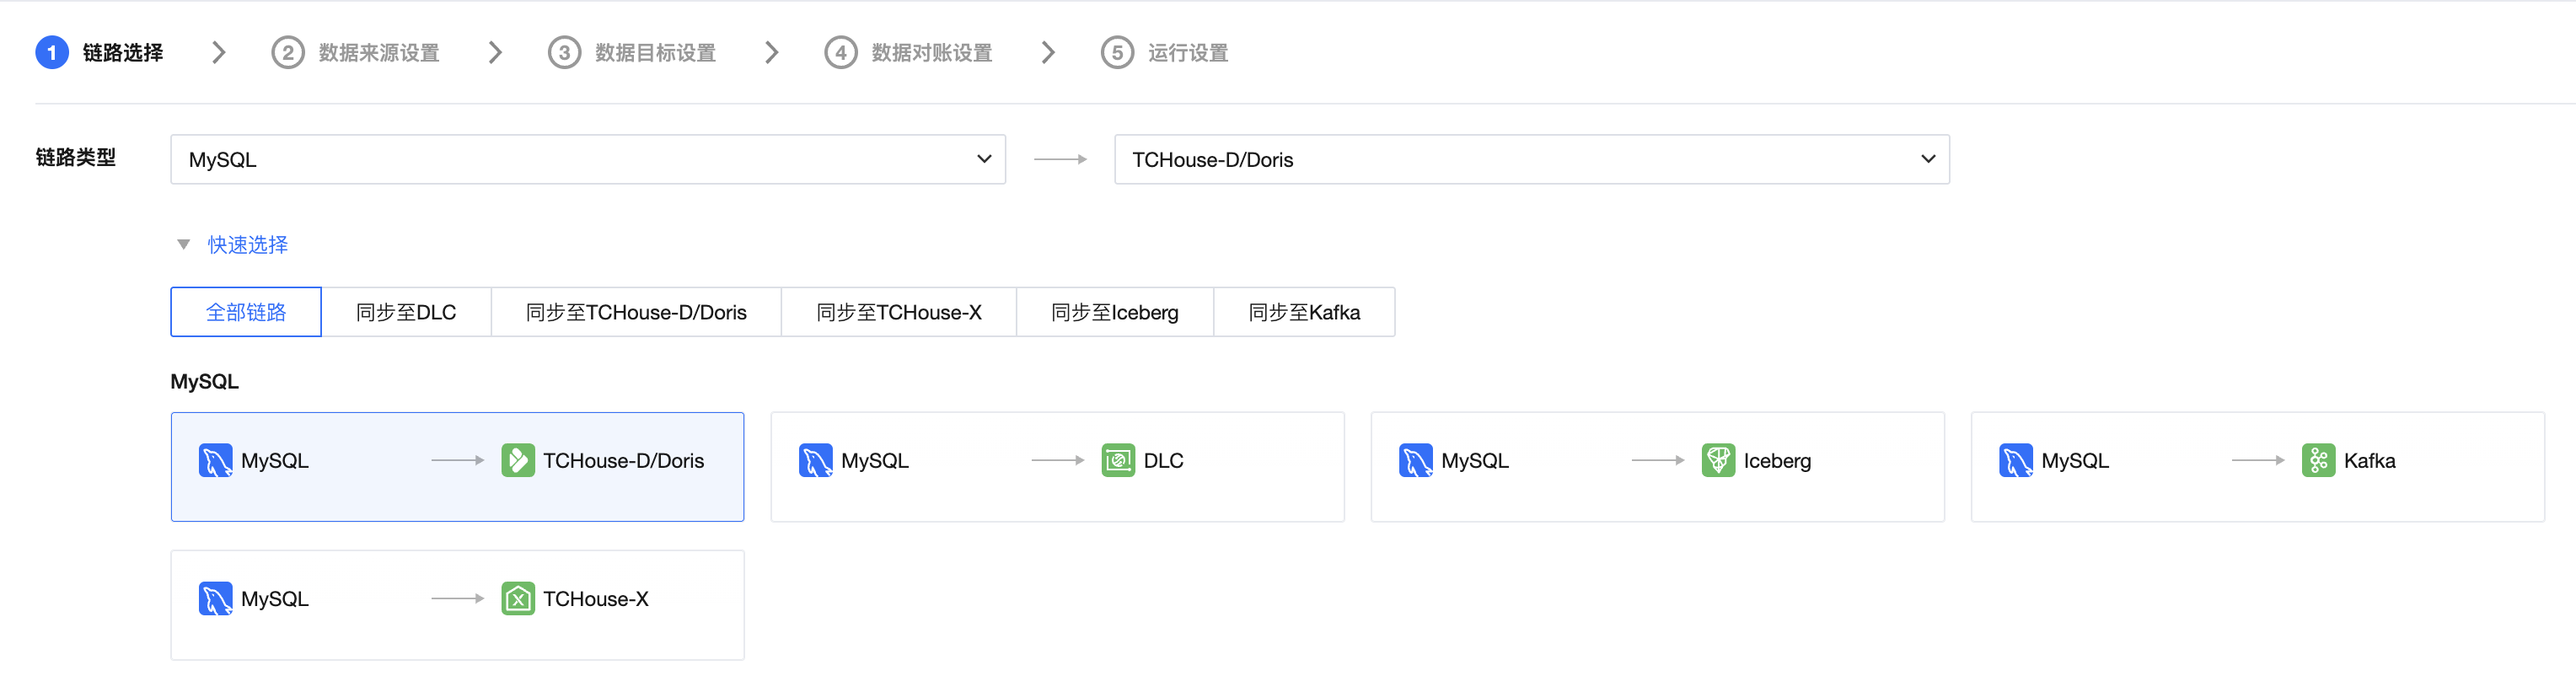
Task: Switch to the 同步至TCHouse-D/Doris tab
Action: click(636, 312)
